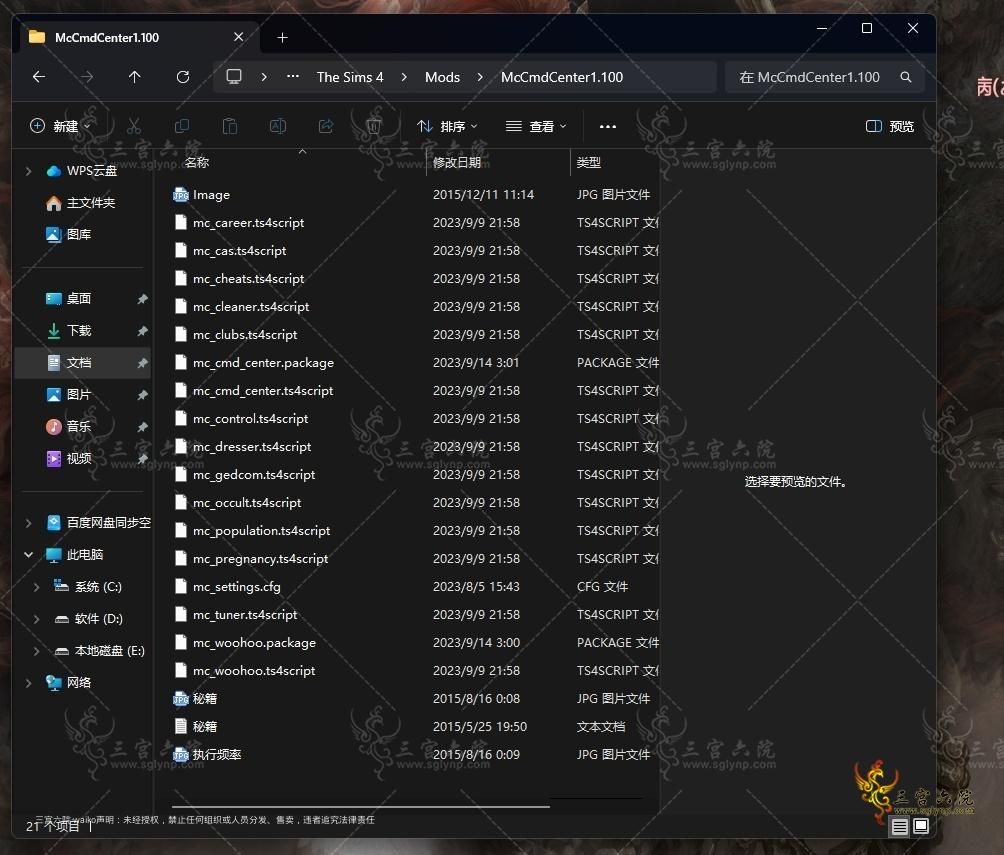Click the Rename icon in toolbar
1004x855 pixels.
coord(278,126)
